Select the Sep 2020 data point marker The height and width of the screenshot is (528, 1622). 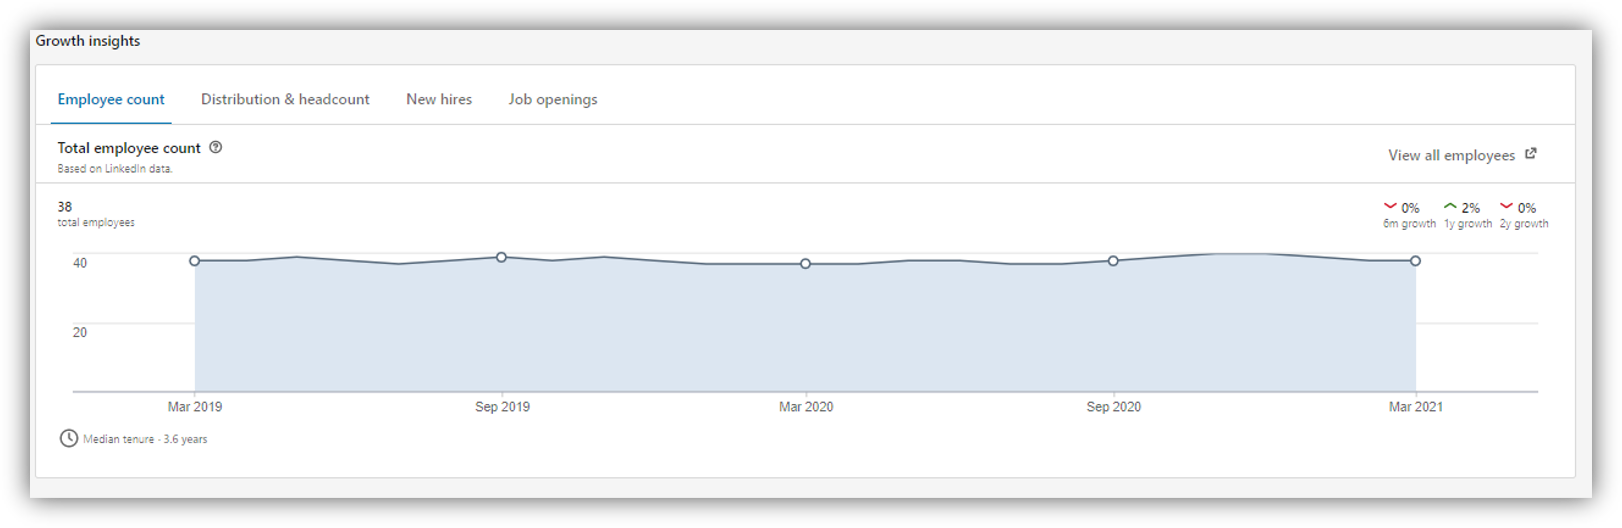click(1113, 261)
